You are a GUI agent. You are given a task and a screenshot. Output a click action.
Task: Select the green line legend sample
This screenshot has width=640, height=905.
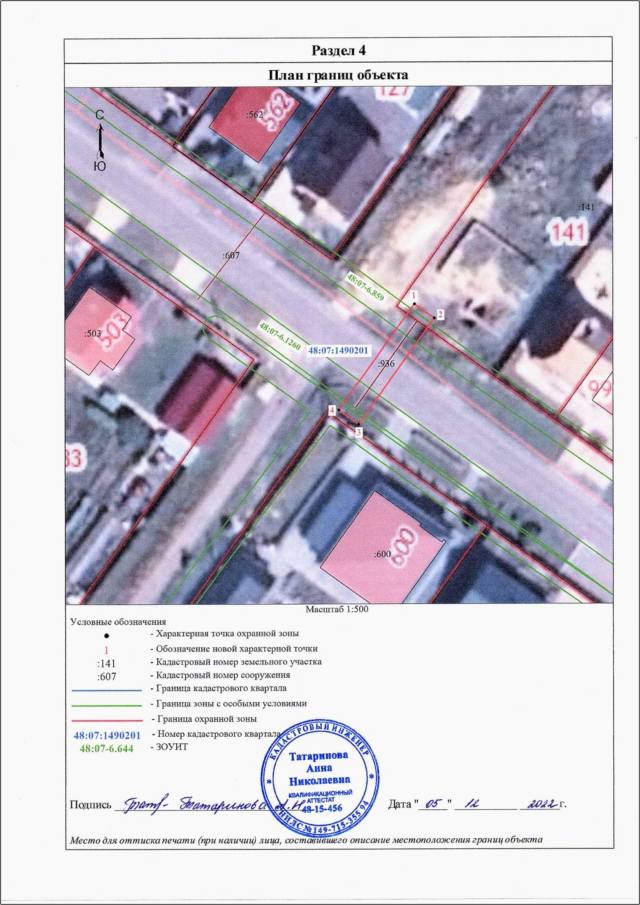coord(106,705)
